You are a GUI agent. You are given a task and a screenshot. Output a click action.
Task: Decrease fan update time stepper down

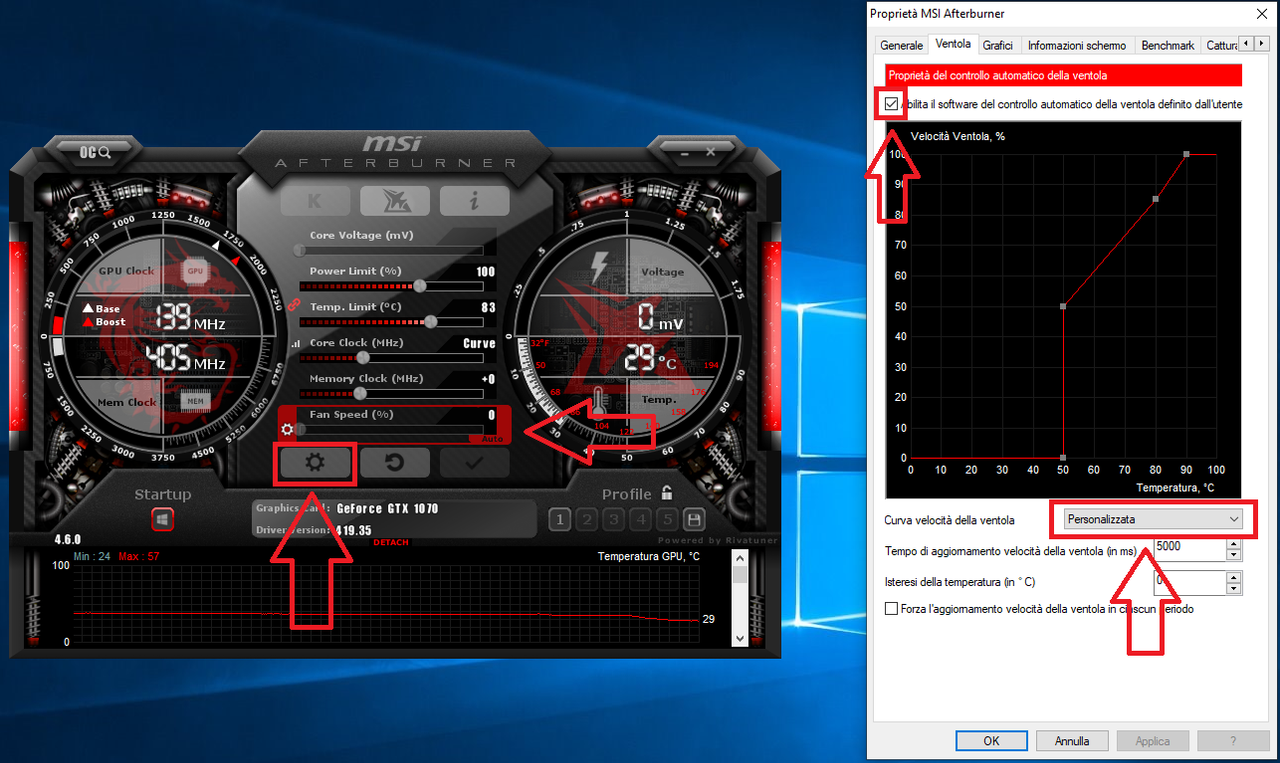point(1234,554)
